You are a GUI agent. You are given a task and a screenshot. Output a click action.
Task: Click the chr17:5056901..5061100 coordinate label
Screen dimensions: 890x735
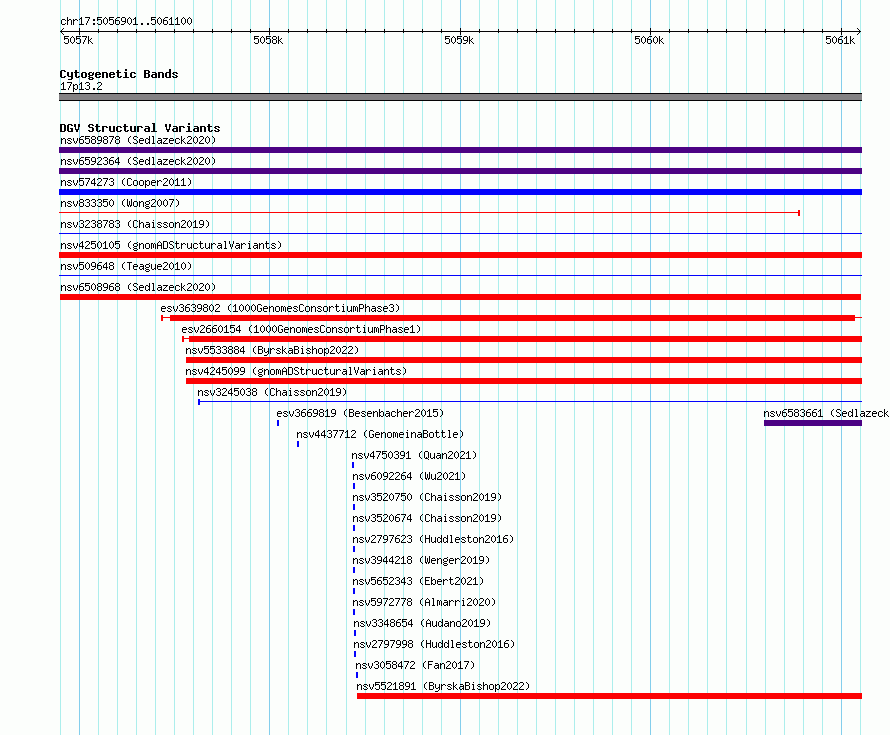pyautogui.click(x=126, y=21)
